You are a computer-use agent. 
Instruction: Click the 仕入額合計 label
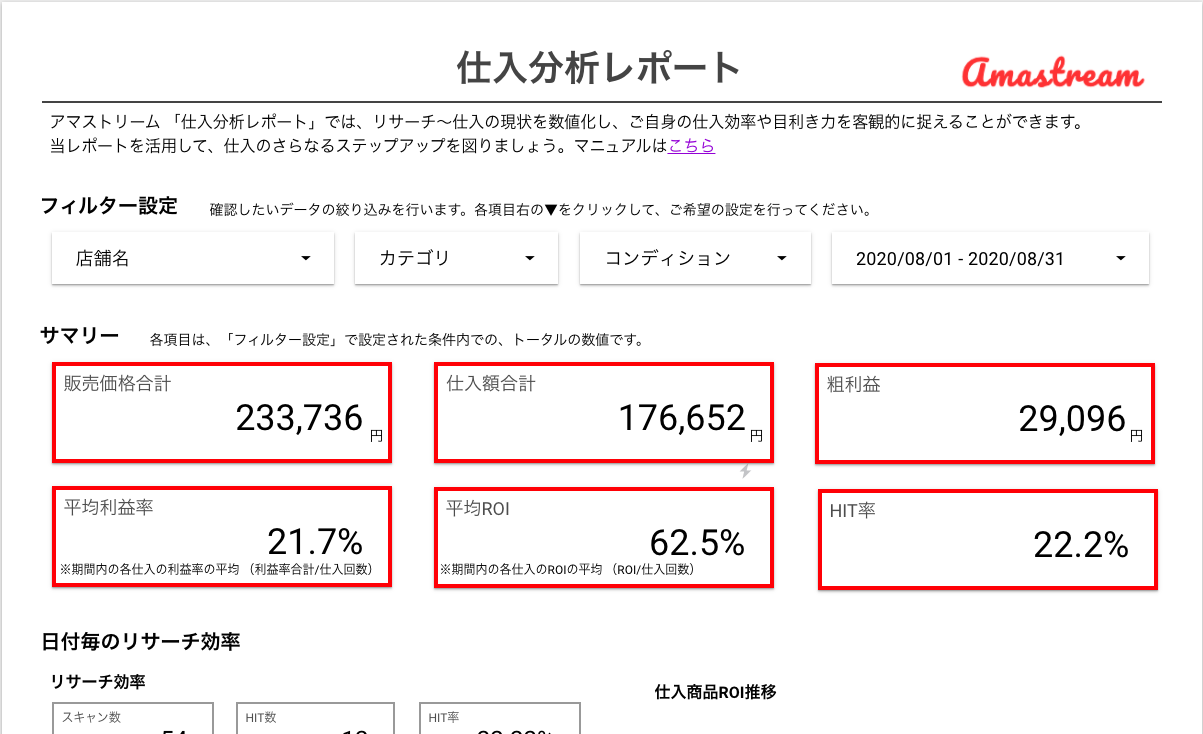[490, 383]
